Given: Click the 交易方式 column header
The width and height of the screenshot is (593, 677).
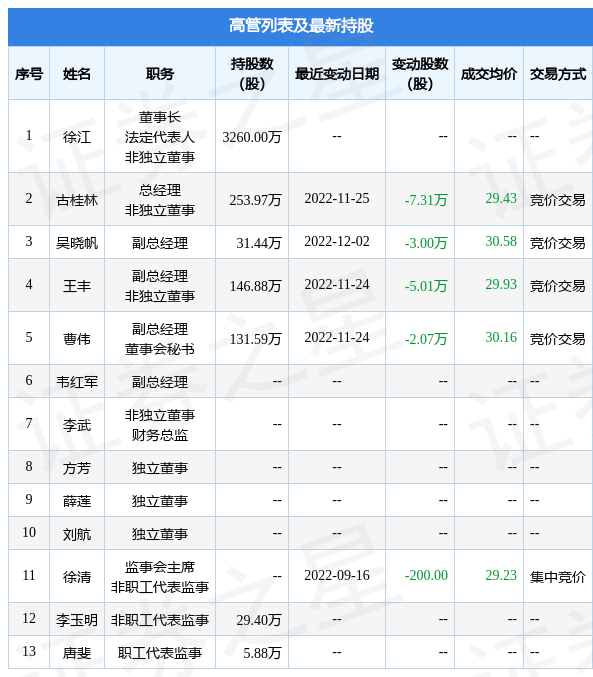Looking at the screenshot, I should [558, 73].
